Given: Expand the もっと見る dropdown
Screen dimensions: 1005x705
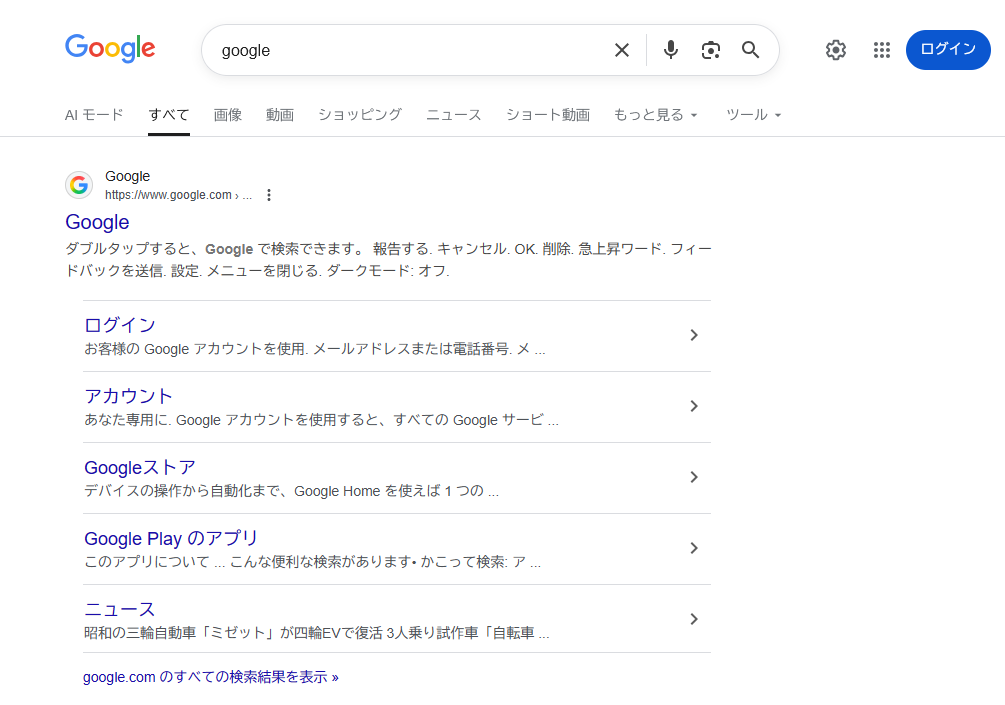Looking at the screenshot, I should click(655, 115).
